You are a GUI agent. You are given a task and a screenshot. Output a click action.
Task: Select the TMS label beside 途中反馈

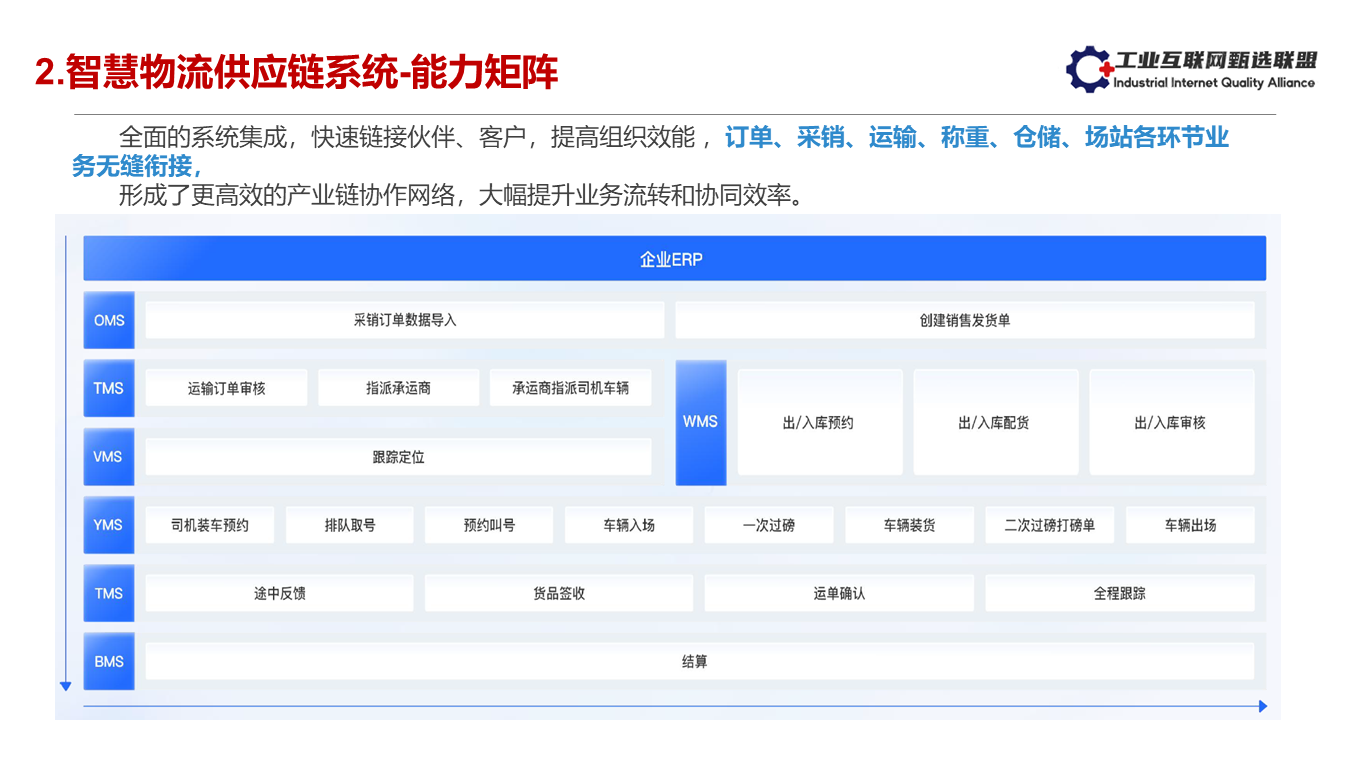pos(109,593)
